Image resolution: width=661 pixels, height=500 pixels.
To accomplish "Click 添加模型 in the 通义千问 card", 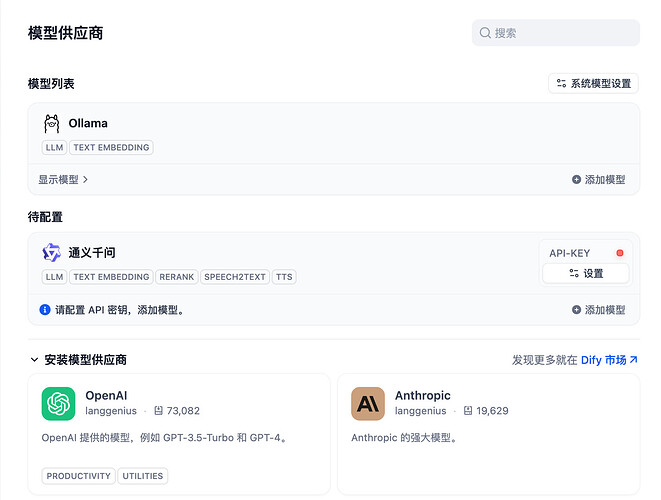I will pos(598,310).
